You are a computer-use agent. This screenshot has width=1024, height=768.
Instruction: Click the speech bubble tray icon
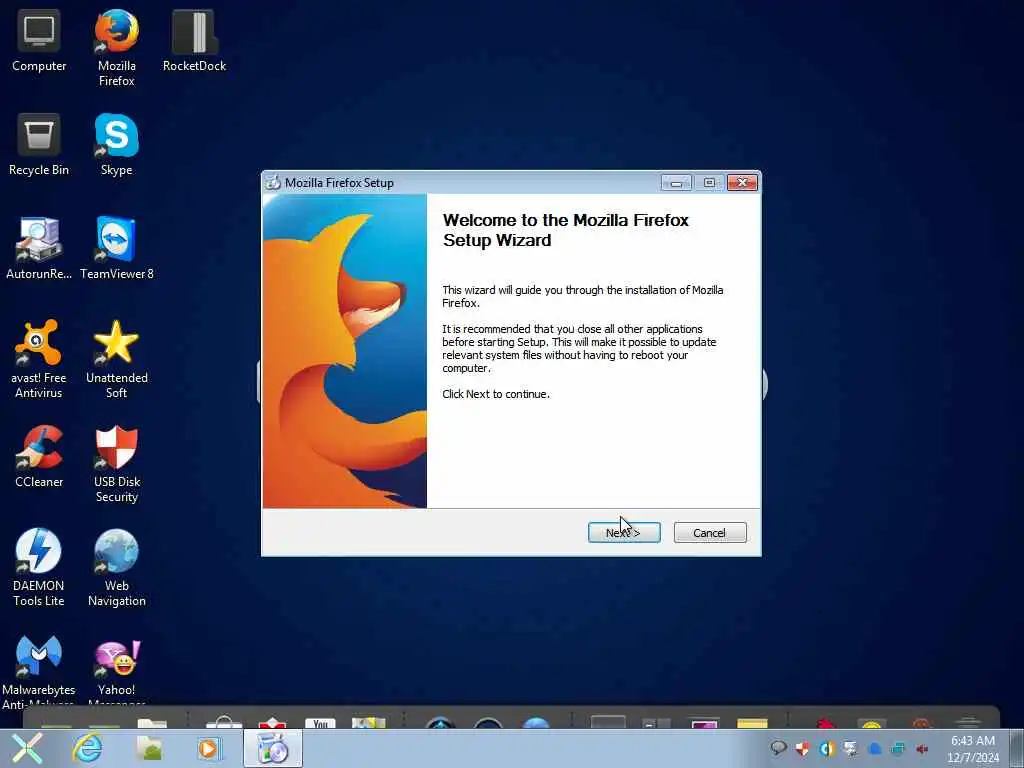click(778, 748)
